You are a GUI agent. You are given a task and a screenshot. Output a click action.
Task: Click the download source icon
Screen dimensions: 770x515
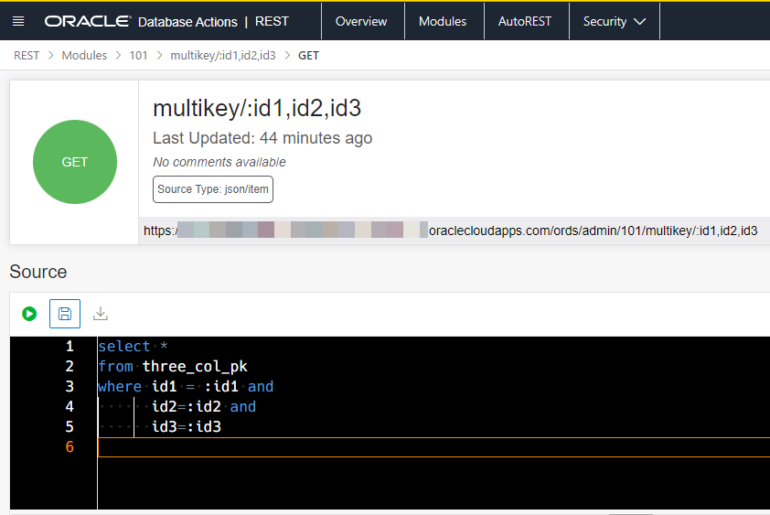pyautogui.click(x=100, y=314)
